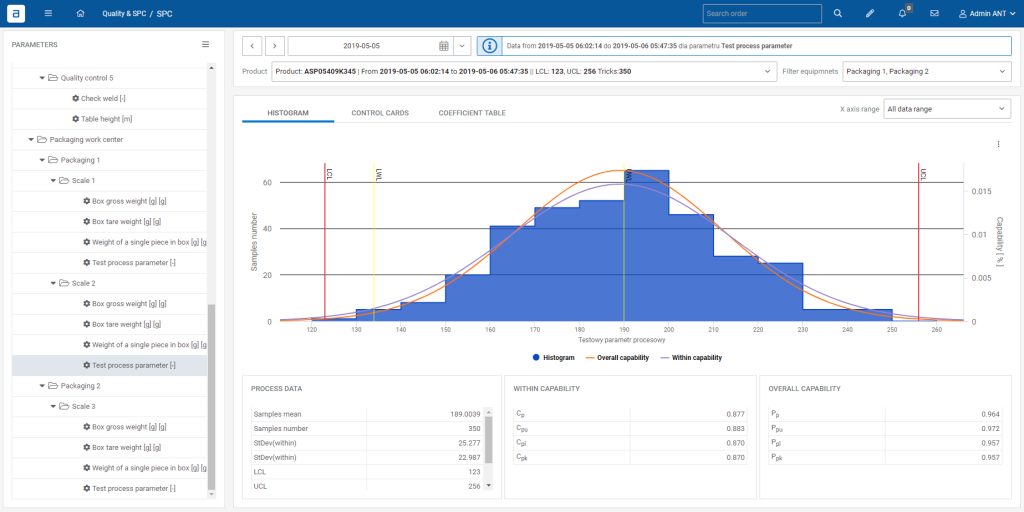Collapse Scale 1 node
This screenshot has height=512, width=1024.
click(x=54, y=181)
